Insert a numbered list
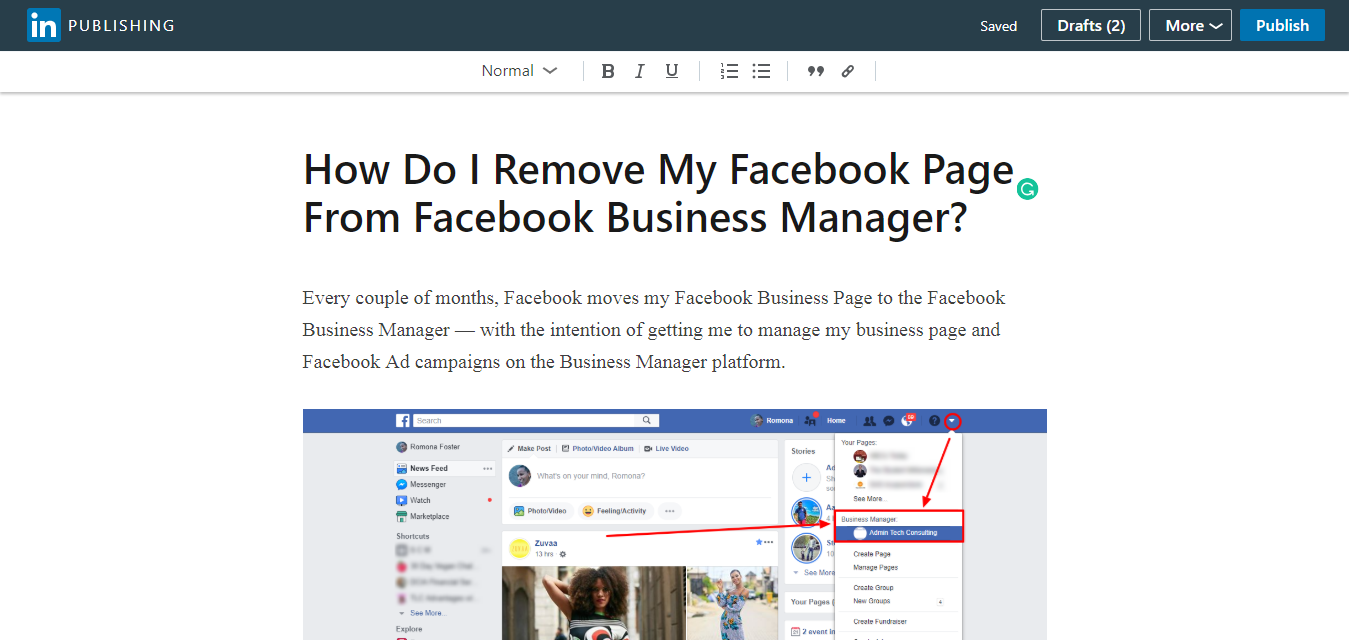 [x=729, y=71]
